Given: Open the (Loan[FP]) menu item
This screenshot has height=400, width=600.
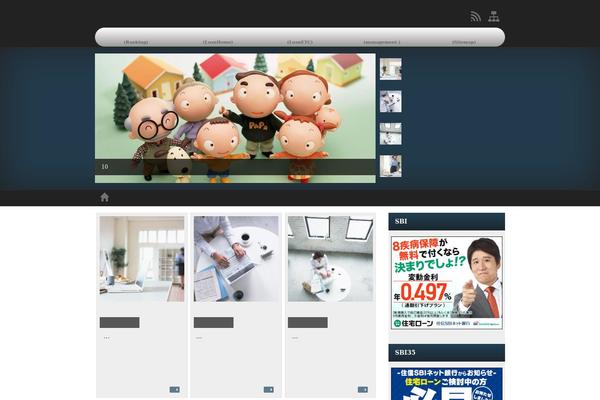Looking at the screenshot, I should pos(300,42).
